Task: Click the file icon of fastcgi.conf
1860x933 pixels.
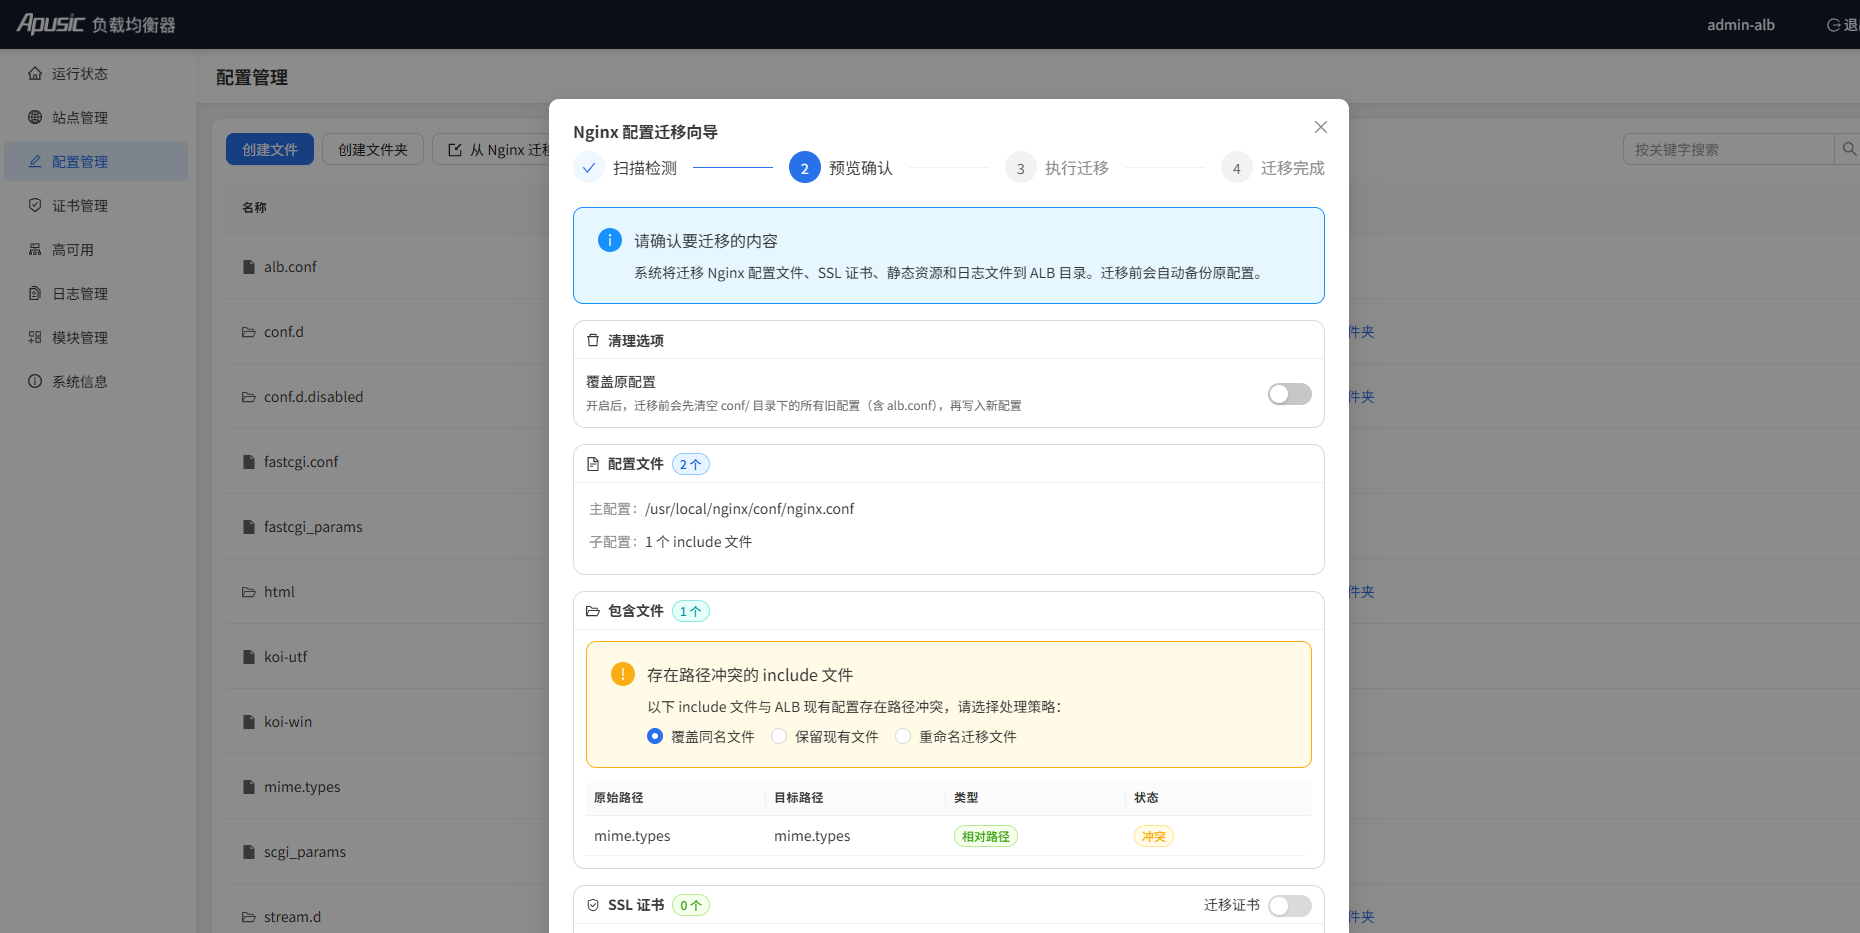Action: coord(249,462)
